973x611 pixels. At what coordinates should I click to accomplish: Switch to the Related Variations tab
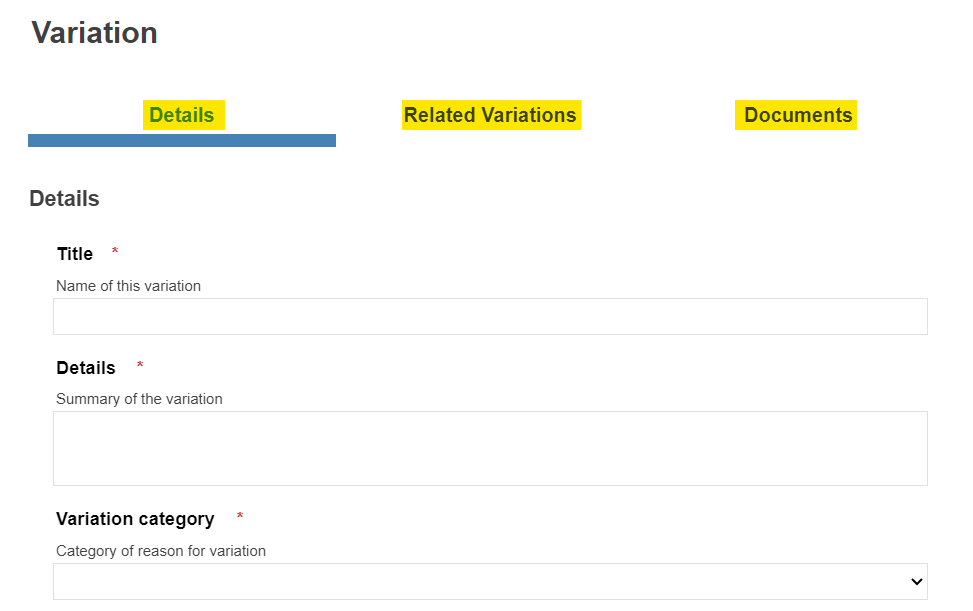click(x=490, y=115)
